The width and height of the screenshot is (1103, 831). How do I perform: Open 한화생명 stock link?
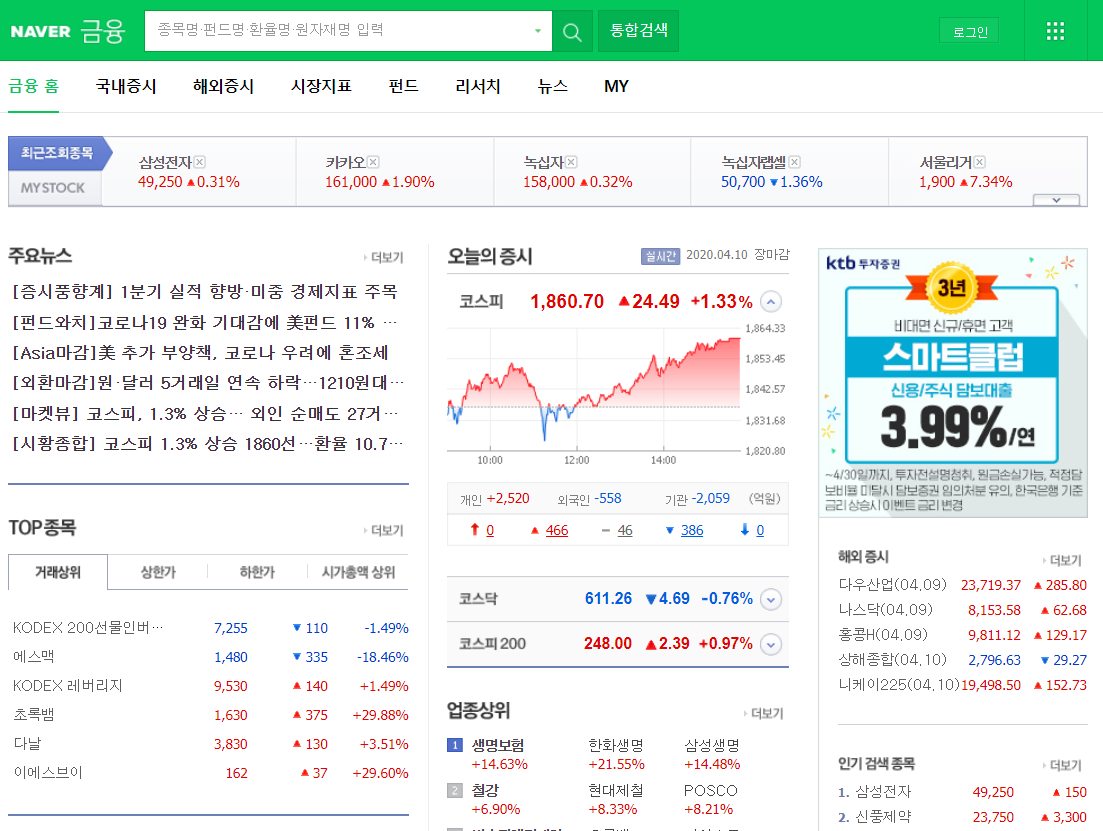616,746
